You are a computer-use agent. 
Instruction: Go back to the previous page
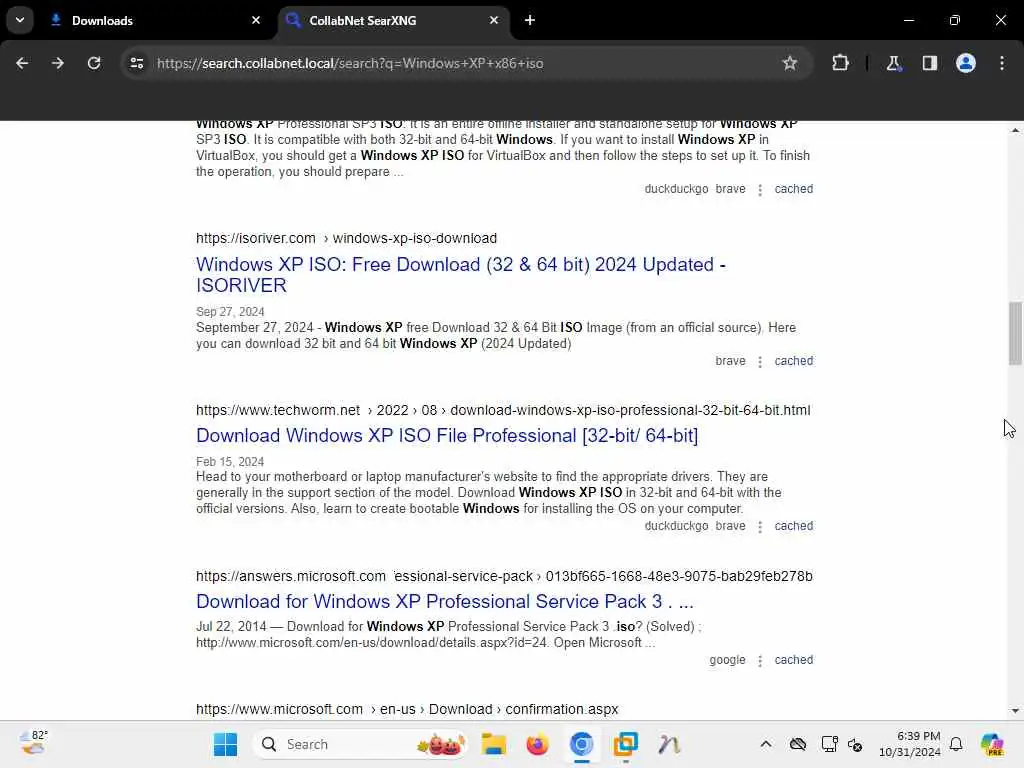click(x=22, y=63)
